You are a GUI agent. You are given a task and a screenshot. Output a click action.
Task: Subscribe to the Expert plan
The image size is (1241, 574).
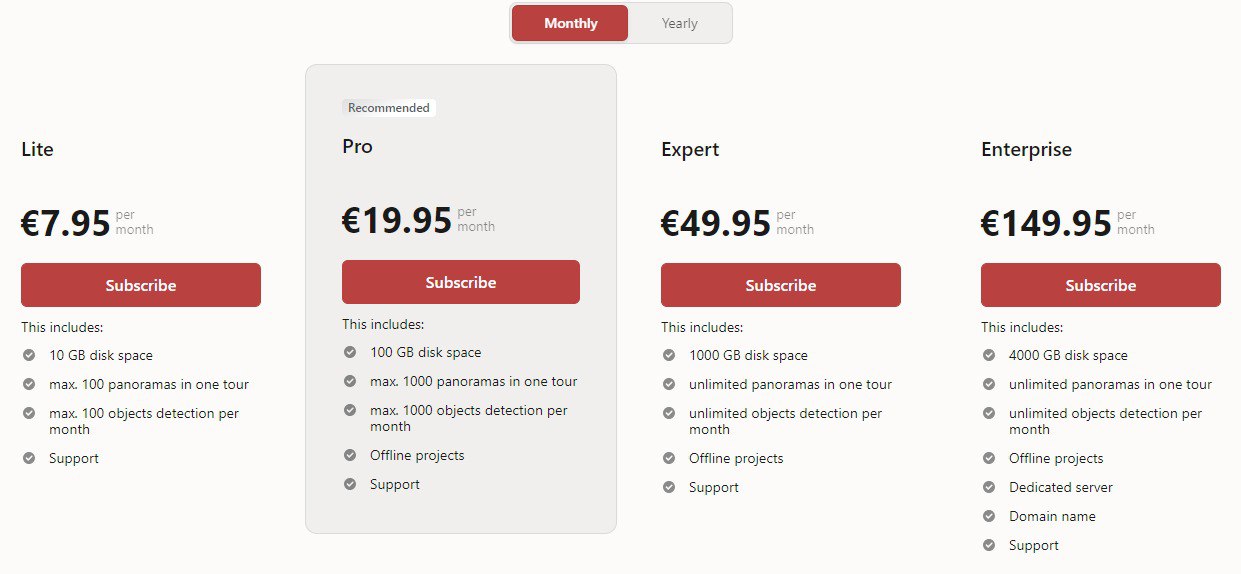(781, 285)
